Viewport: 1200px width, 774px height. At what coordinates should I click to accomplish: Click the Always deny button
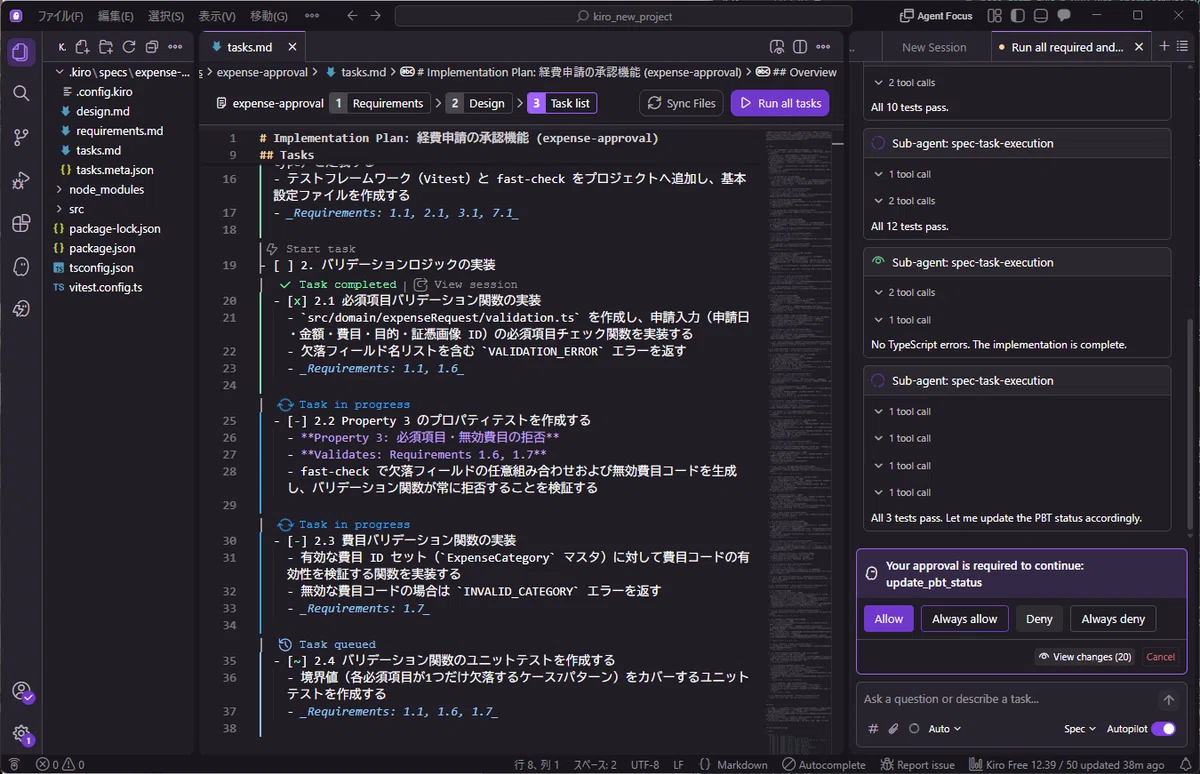pos(1113,619)
